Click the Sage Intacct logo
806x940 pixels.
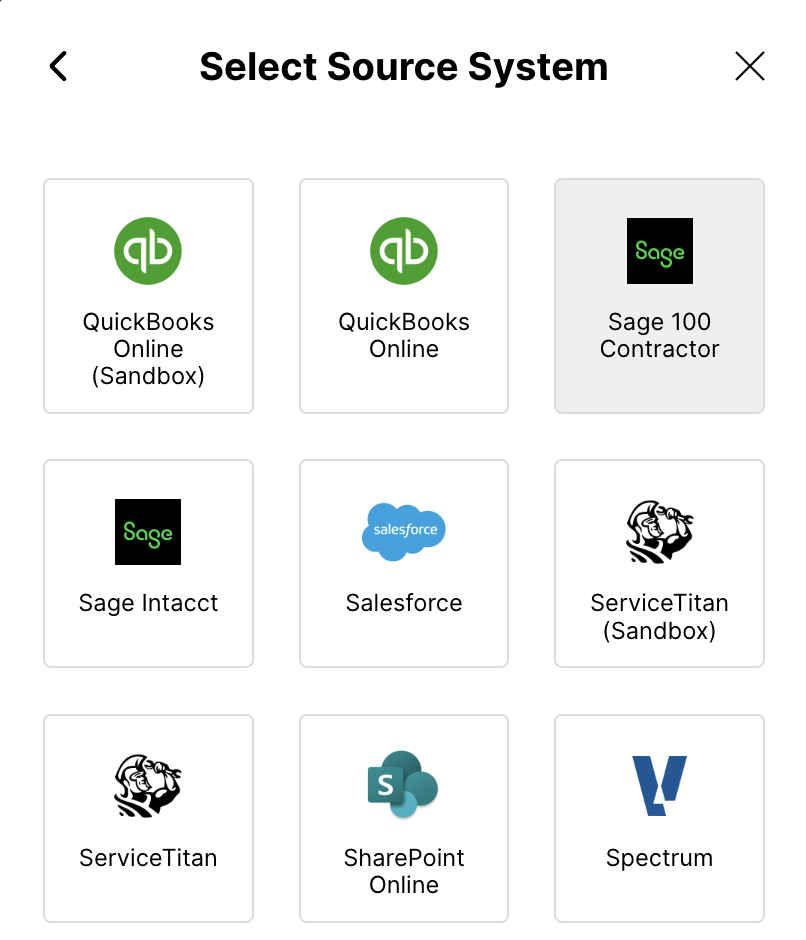(x=148, y=532)
